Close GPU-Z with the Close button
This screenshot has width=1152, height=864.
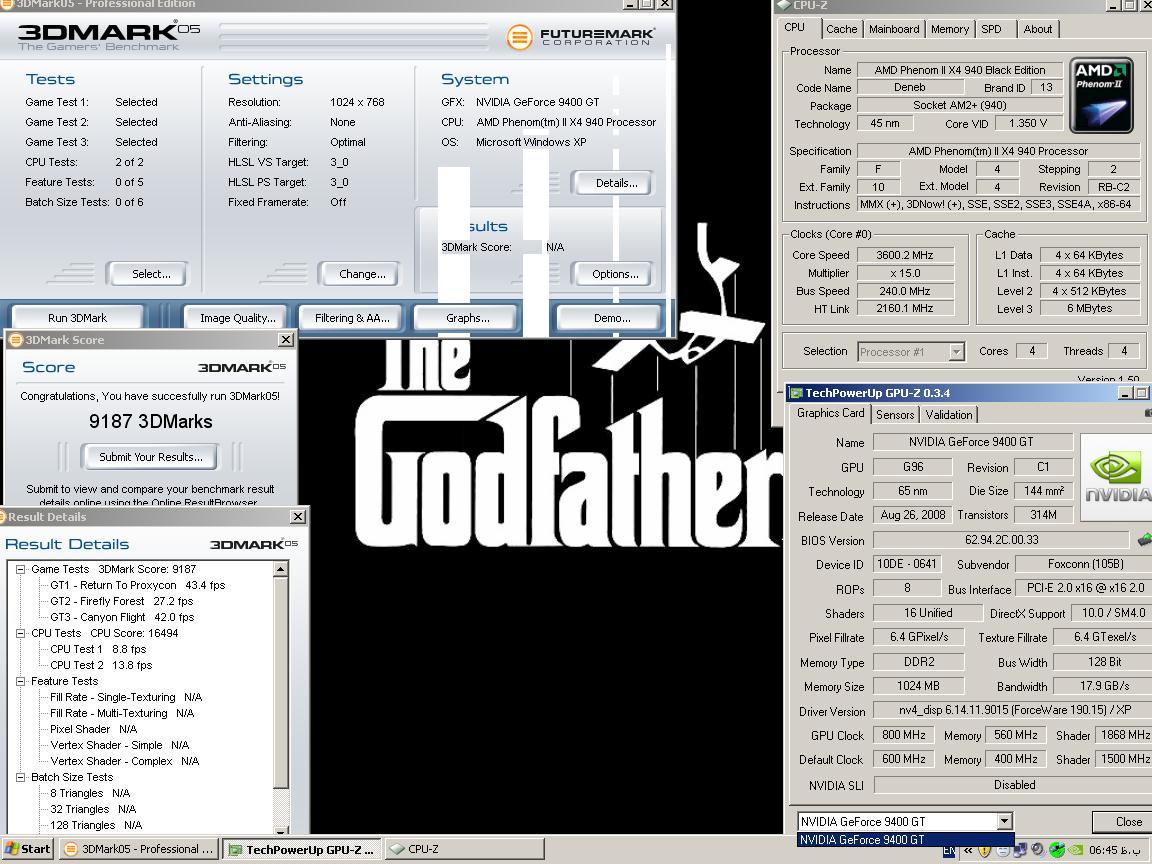pyautogui.click(x=1123, y=821)
